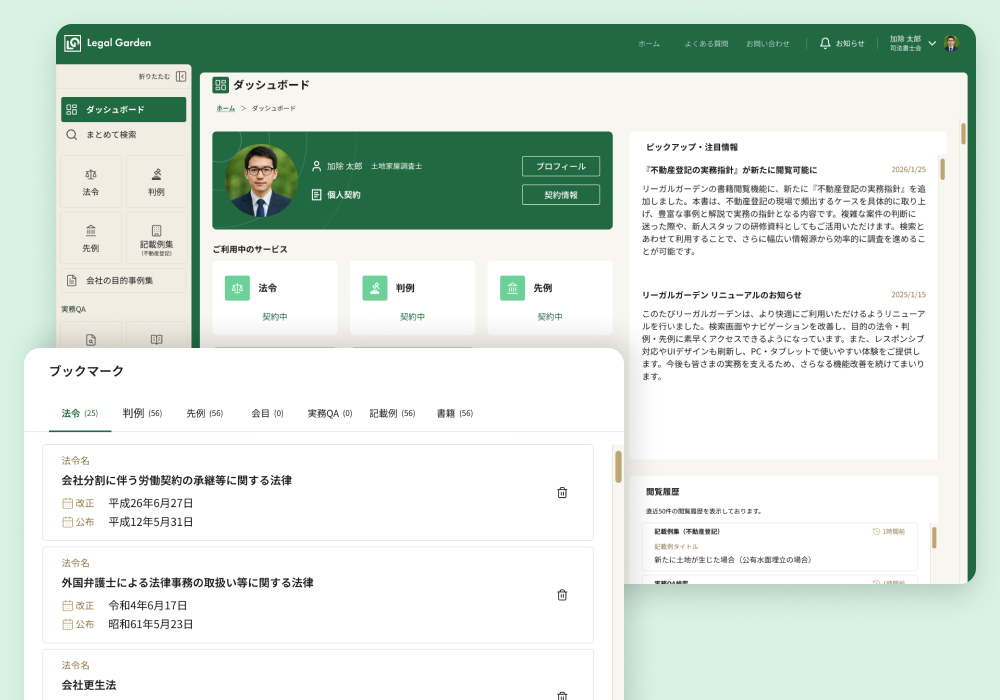Click the person icon beside 加除 太郎
Image resolution: width=1000 pixels, height=700 pixels.
316,166
